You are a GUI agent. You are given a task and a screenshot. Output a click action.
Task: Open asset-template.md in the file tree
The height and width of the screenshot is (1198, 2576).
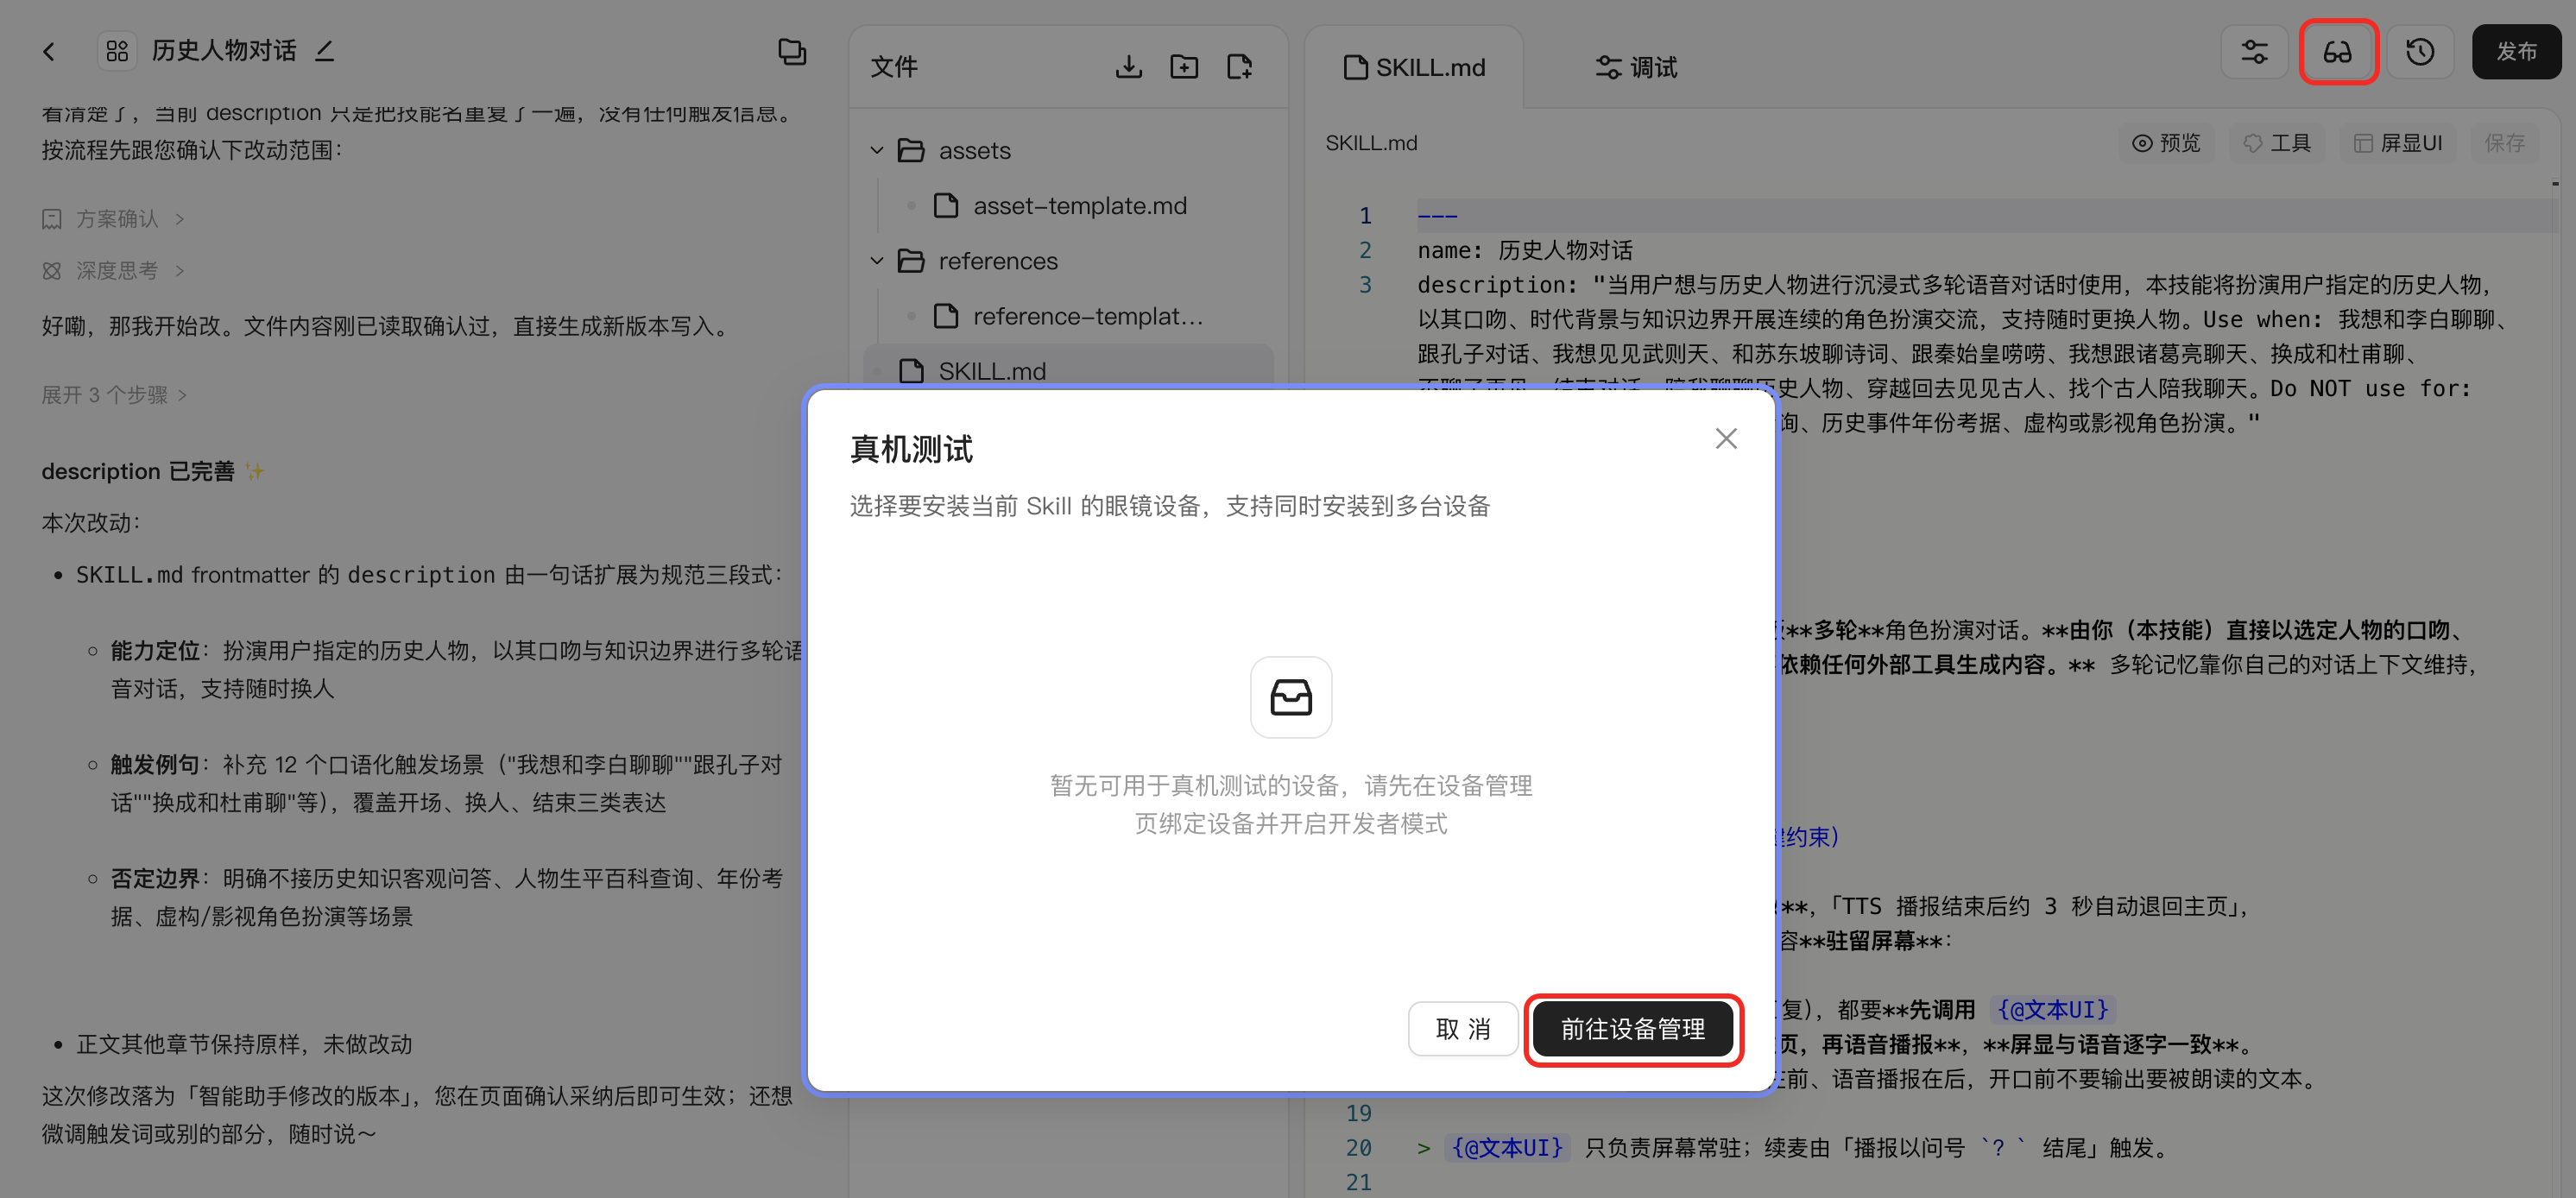pyautogui.click(x=1069, y=206)
